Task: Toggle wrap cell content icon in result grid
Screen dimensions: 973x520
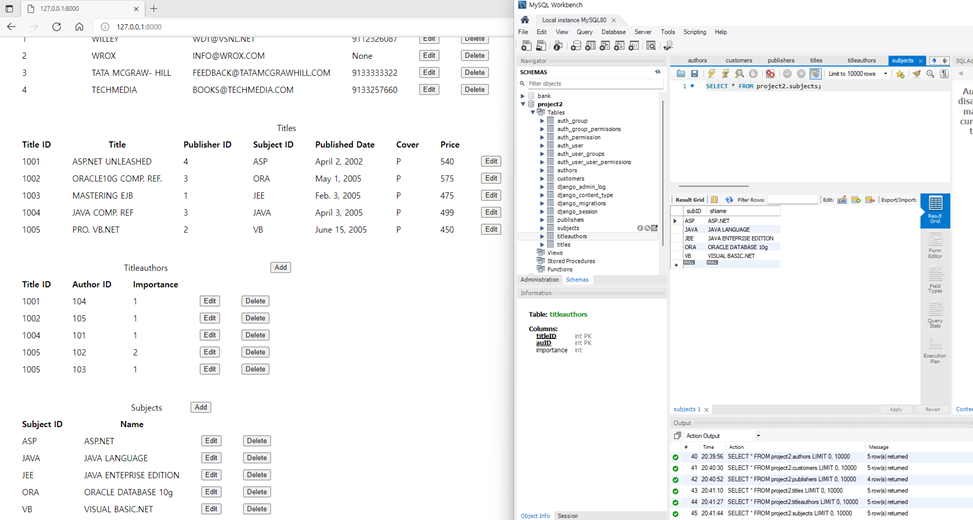Action: [714, 200]
